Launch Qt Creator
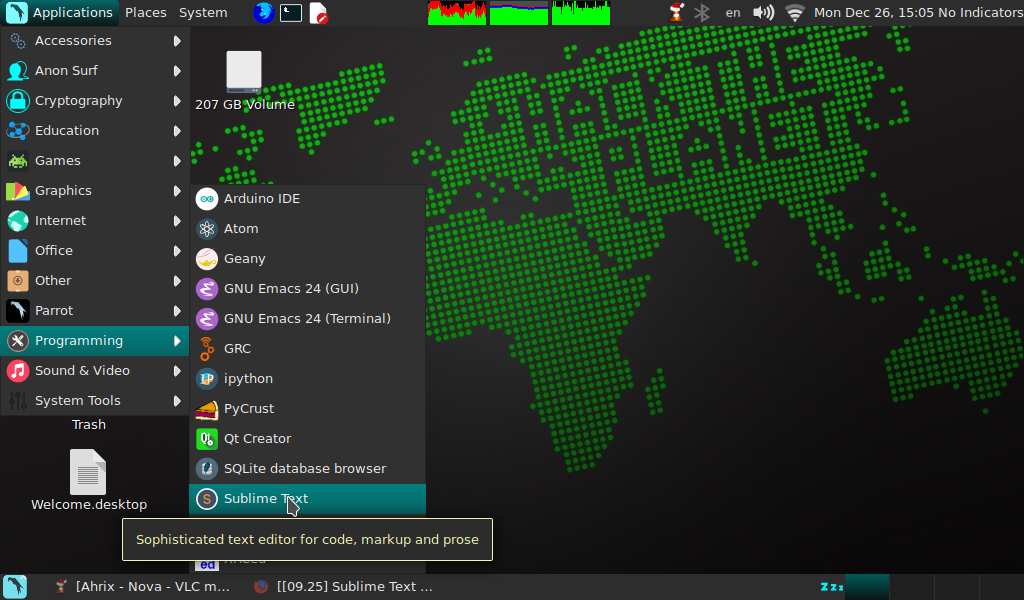Screen dimensions: 1024x600 (307, 439)
